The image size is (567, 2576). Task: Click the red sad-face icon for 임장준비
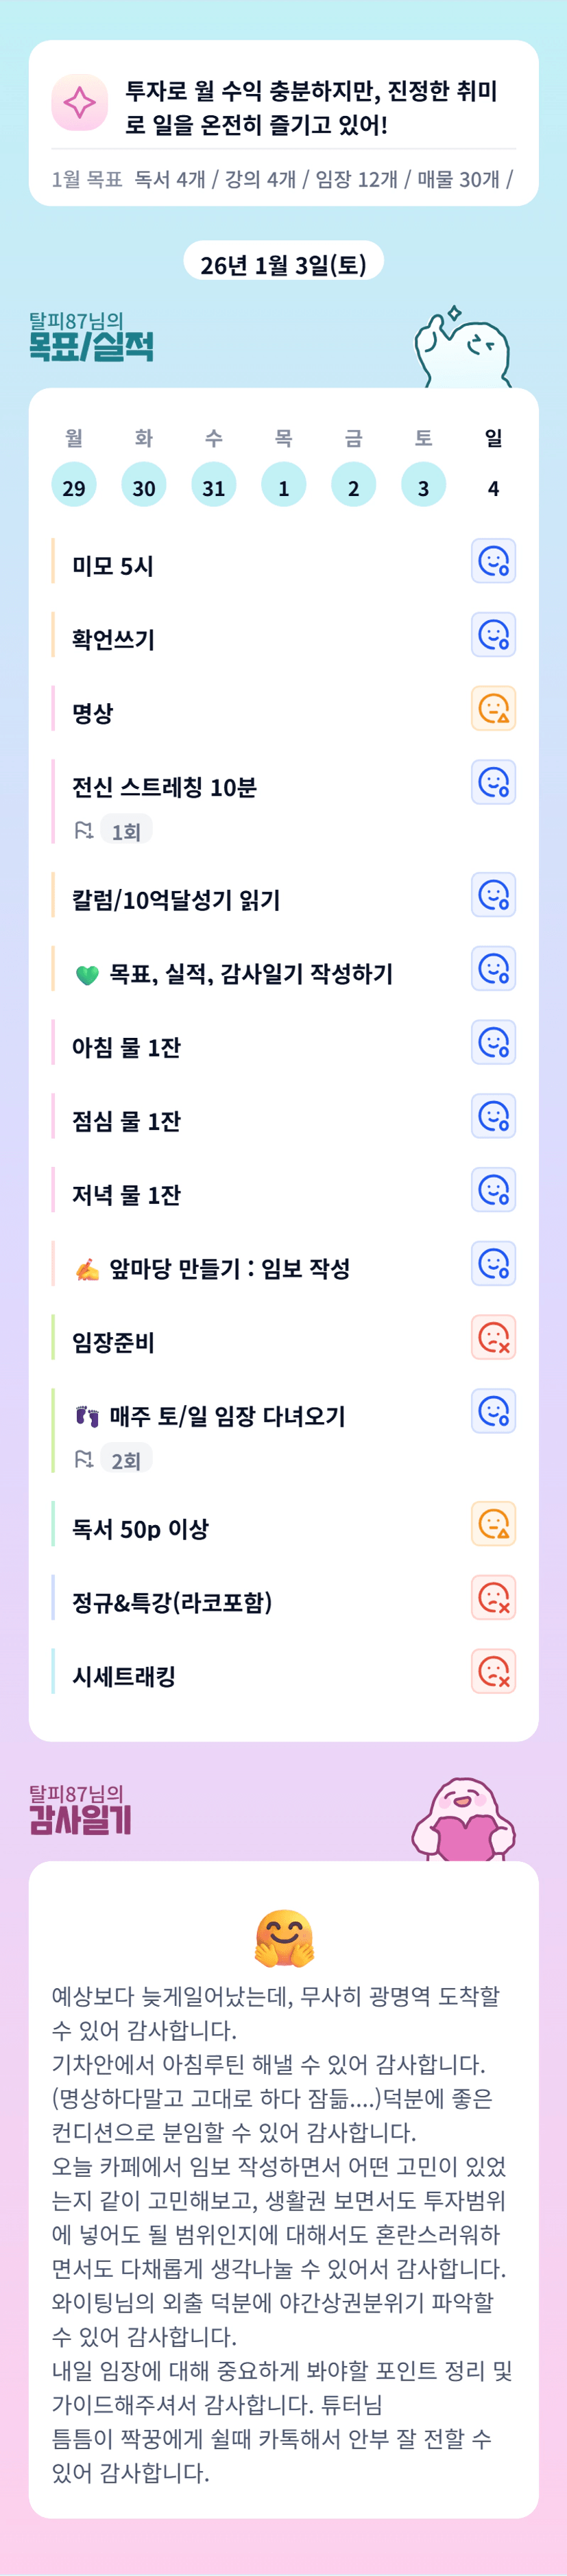coord(493,1337)
